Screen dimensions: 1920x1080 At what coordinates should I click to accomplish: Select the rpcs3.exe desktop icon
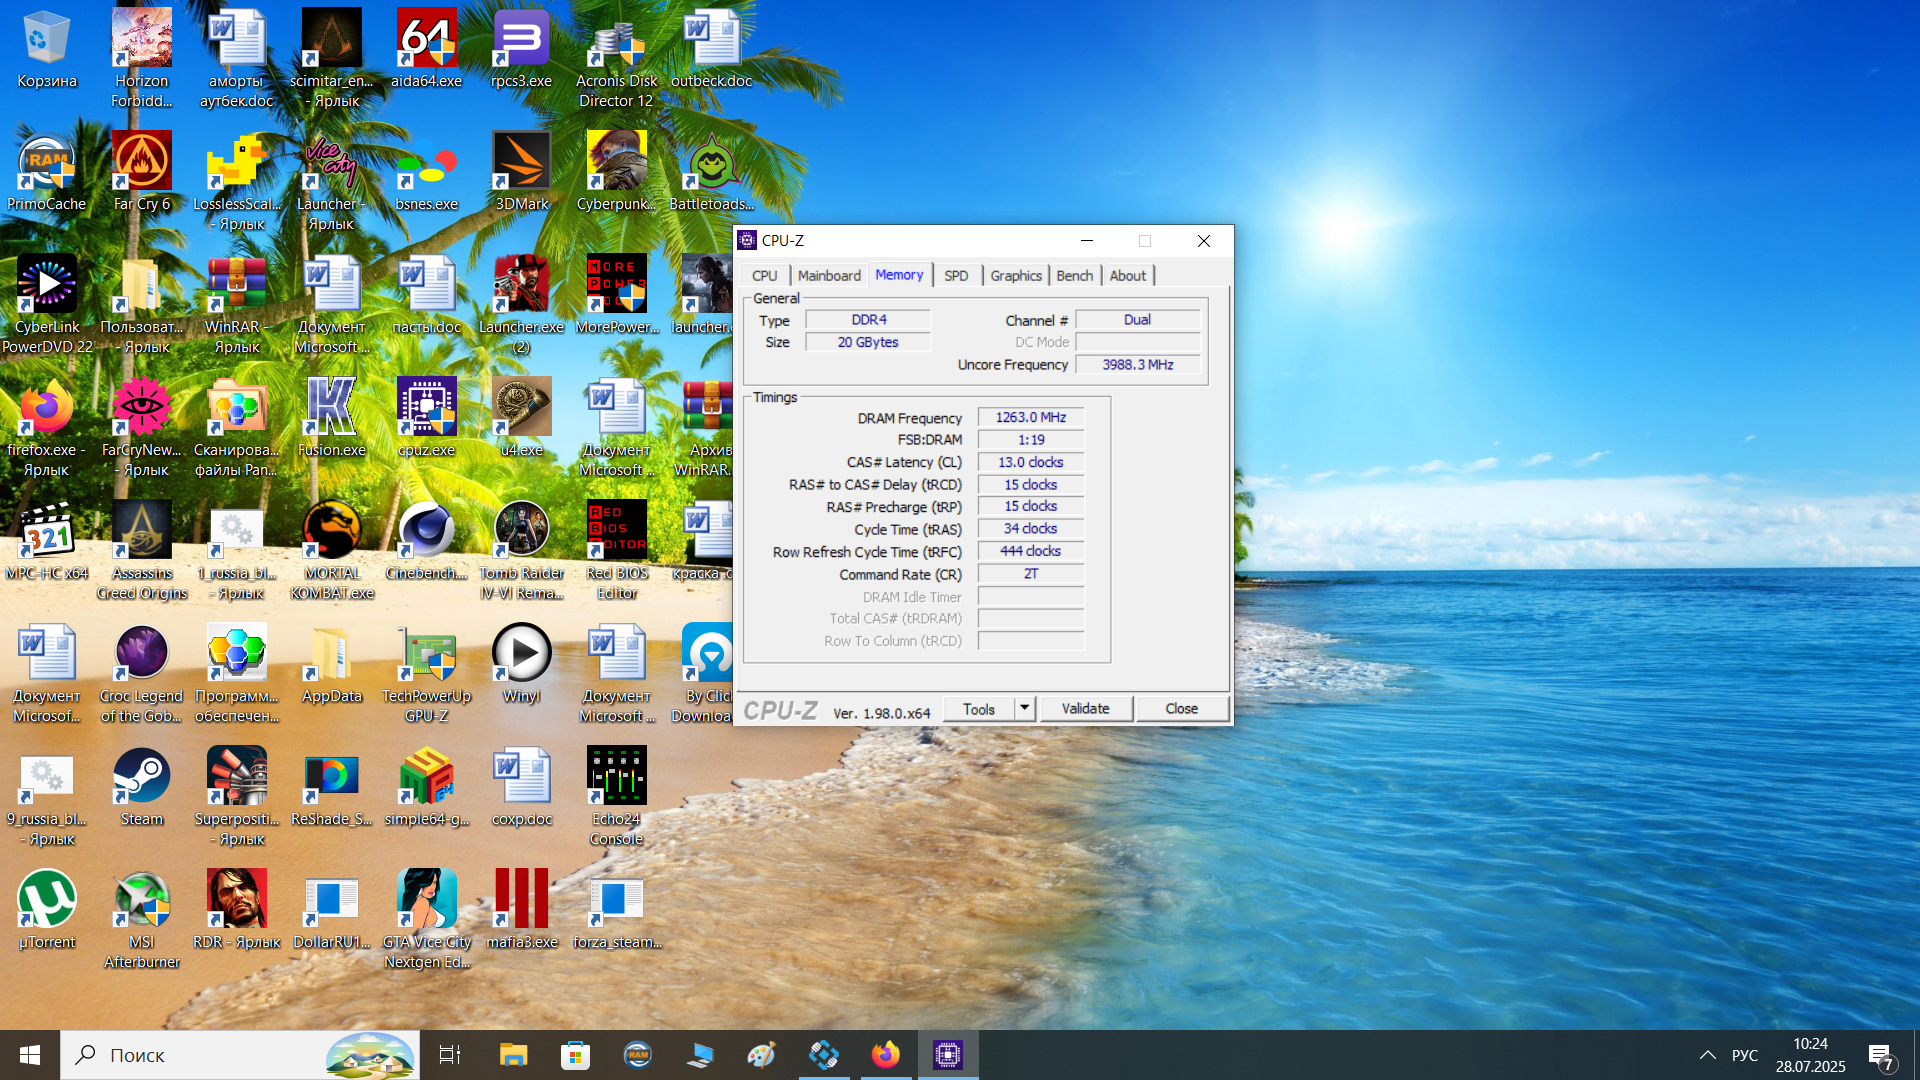pos(521,40)
